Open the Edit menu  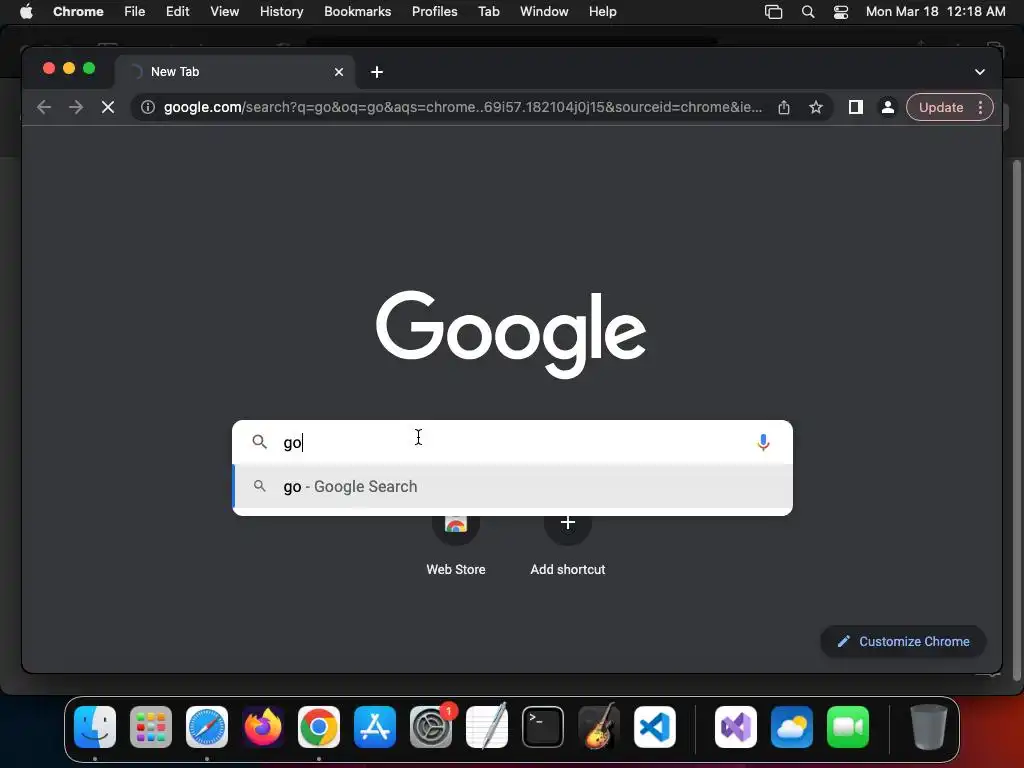pyautogui.click(x=177, y=11)
